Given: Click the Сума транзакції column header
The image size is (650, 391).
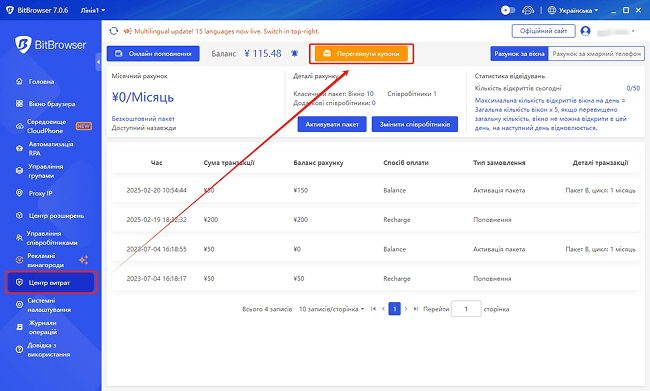Looking at the screenshot, I should (x=229, y=163).
